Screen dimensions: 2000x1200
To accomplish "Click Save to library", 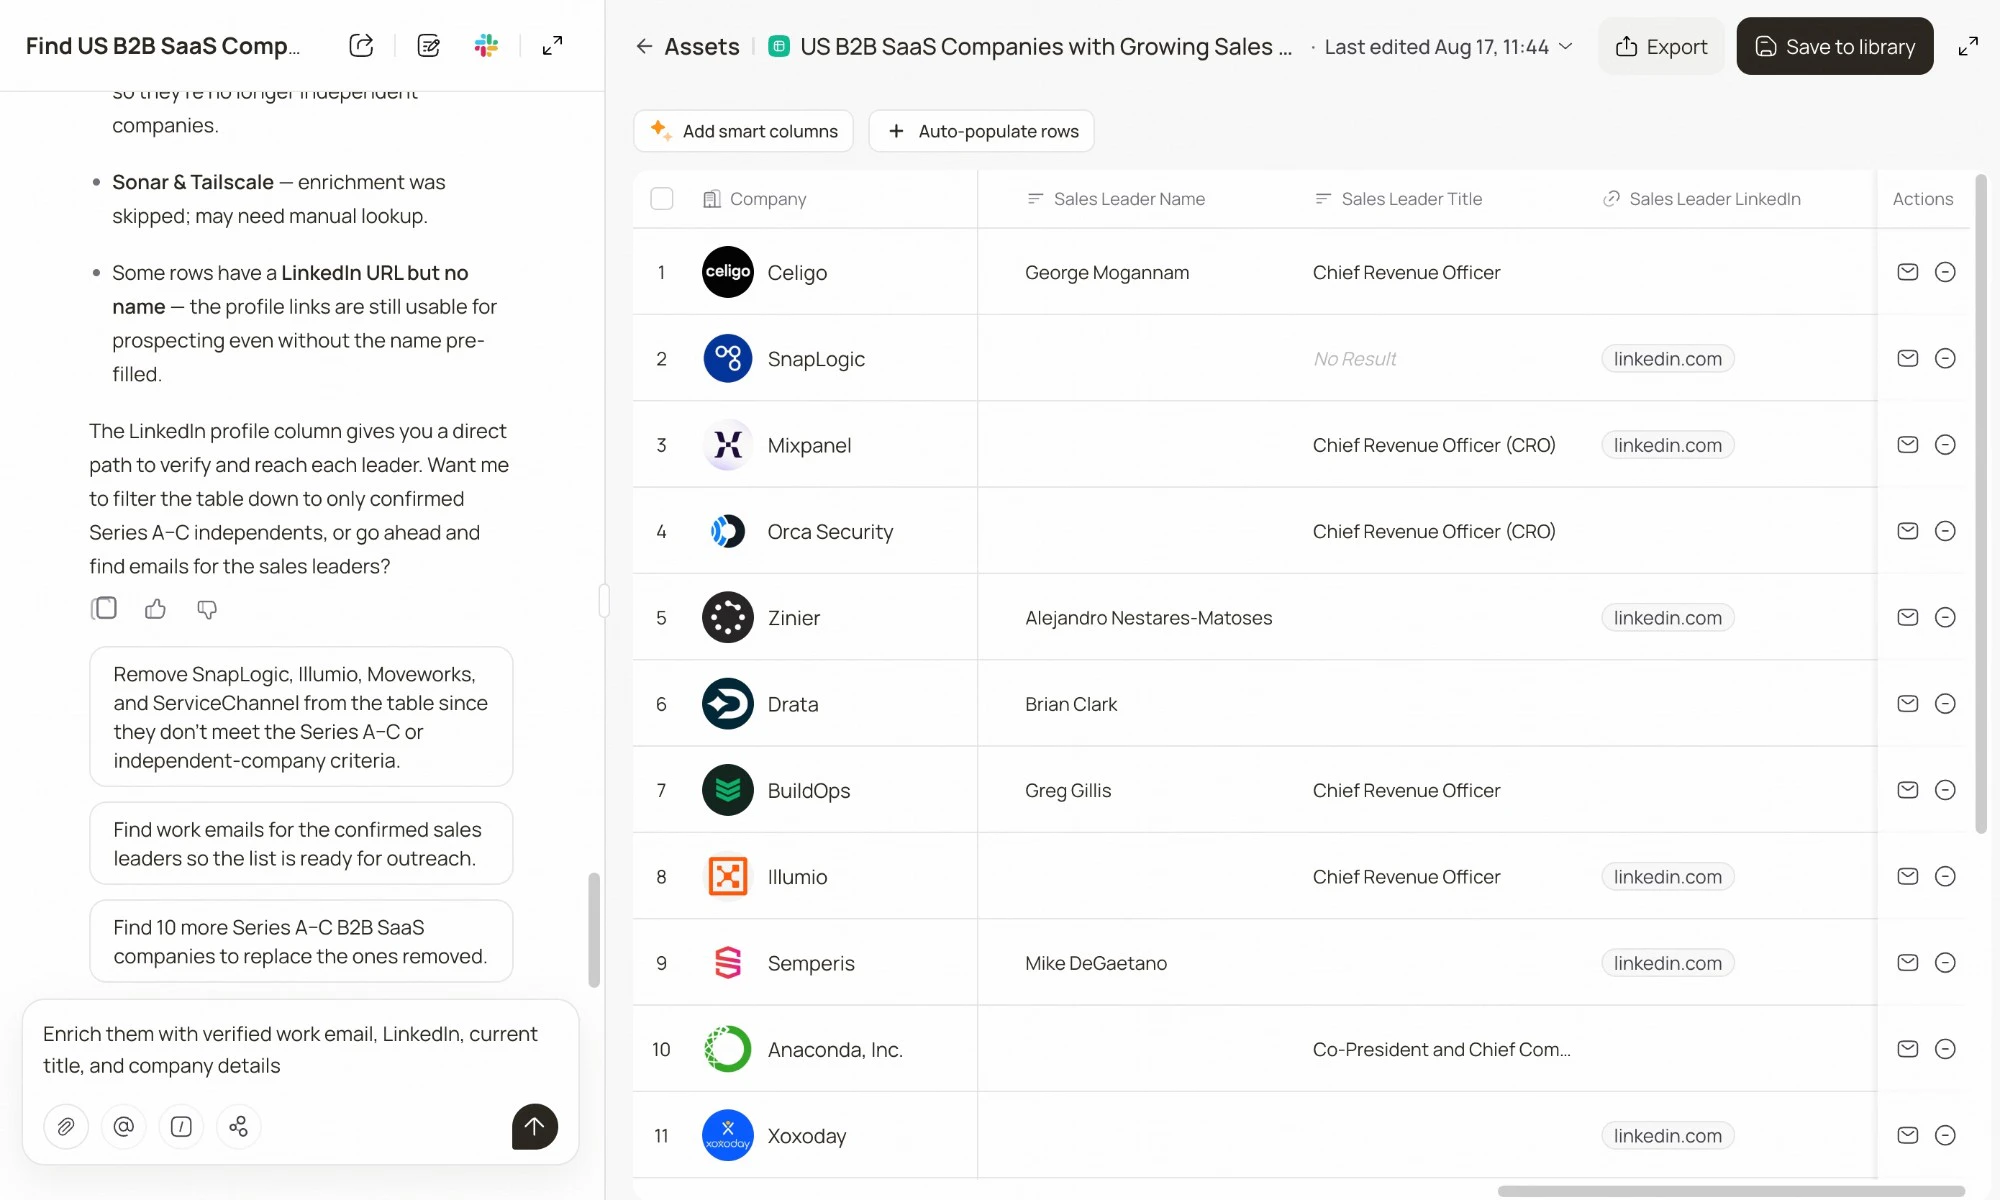I will tap(1835, 47).
